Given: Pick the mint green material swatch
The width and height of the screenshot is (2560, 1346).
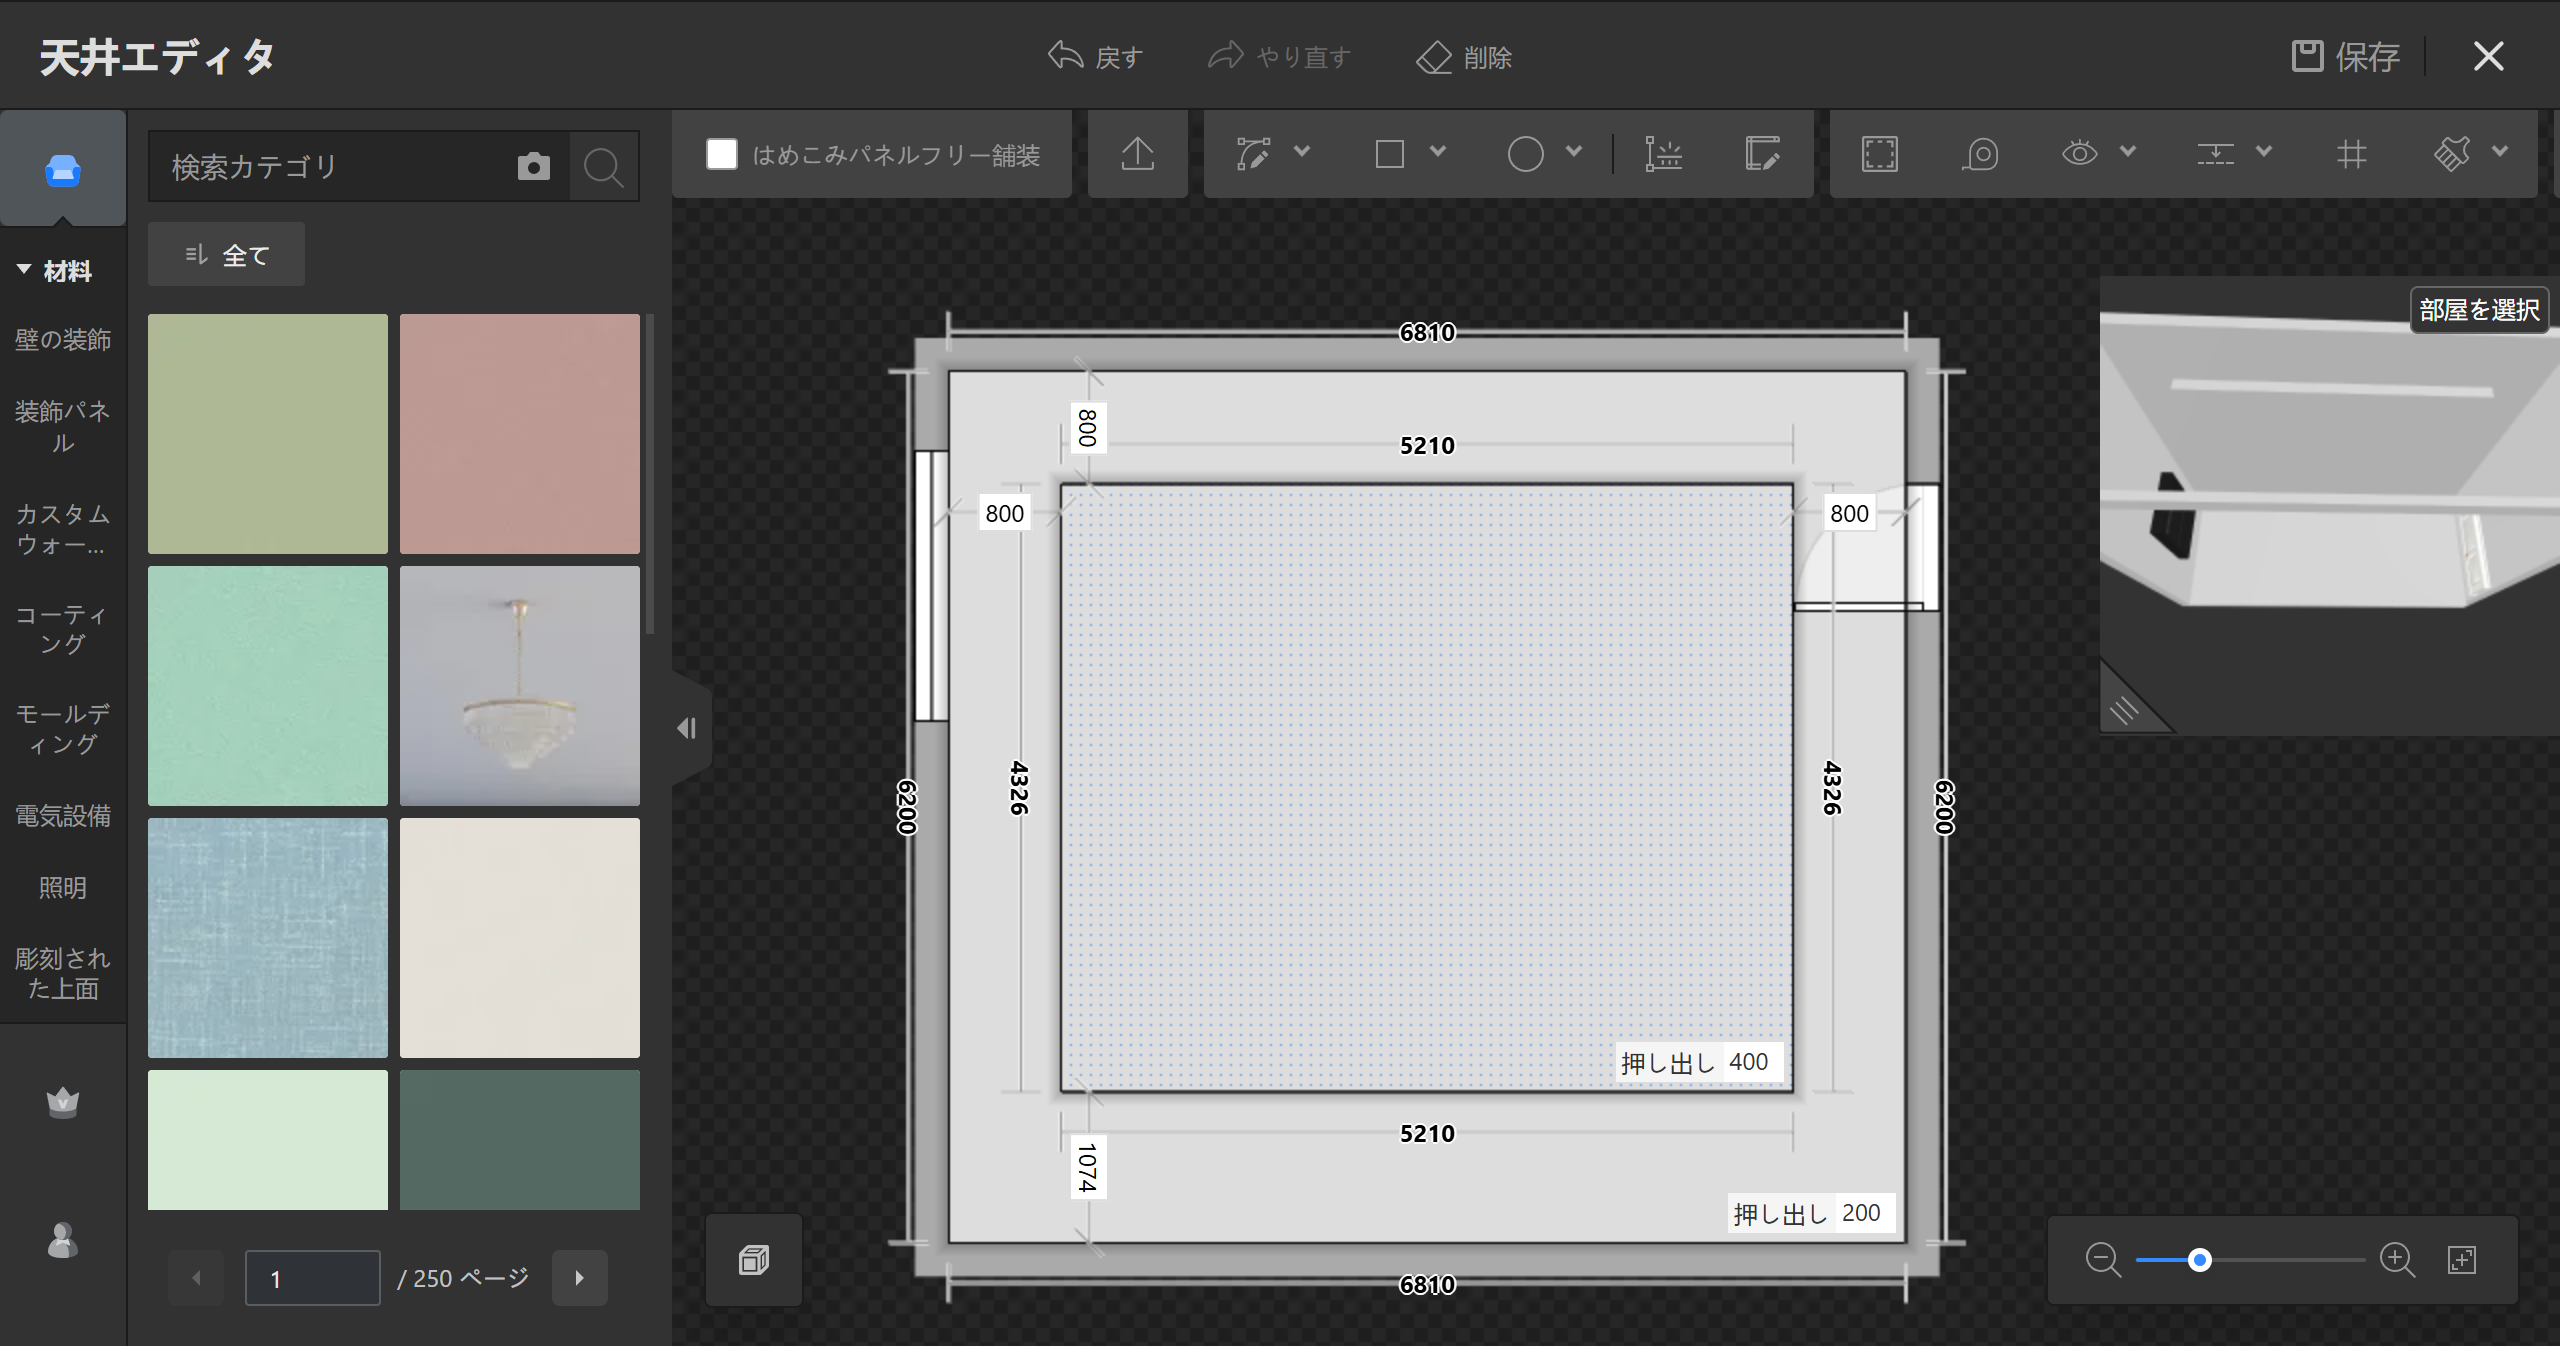Looking at the screenshot, I should point(268,686).
